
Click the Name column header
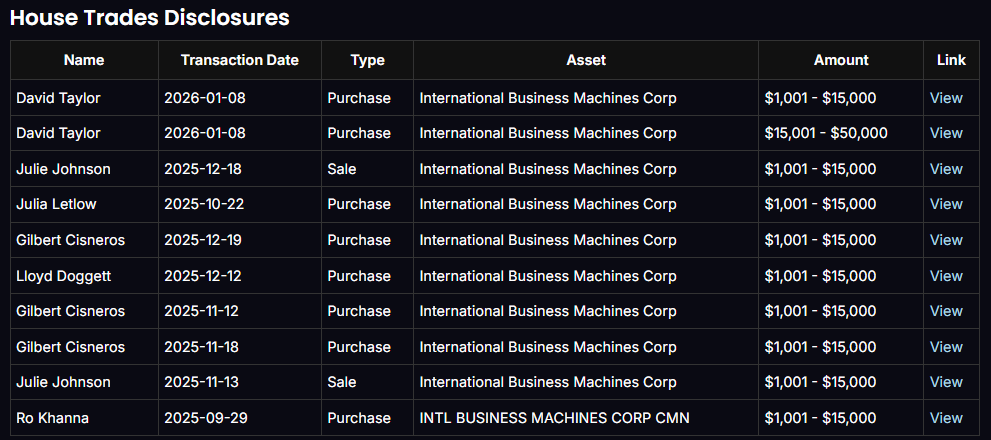(84, 60)
